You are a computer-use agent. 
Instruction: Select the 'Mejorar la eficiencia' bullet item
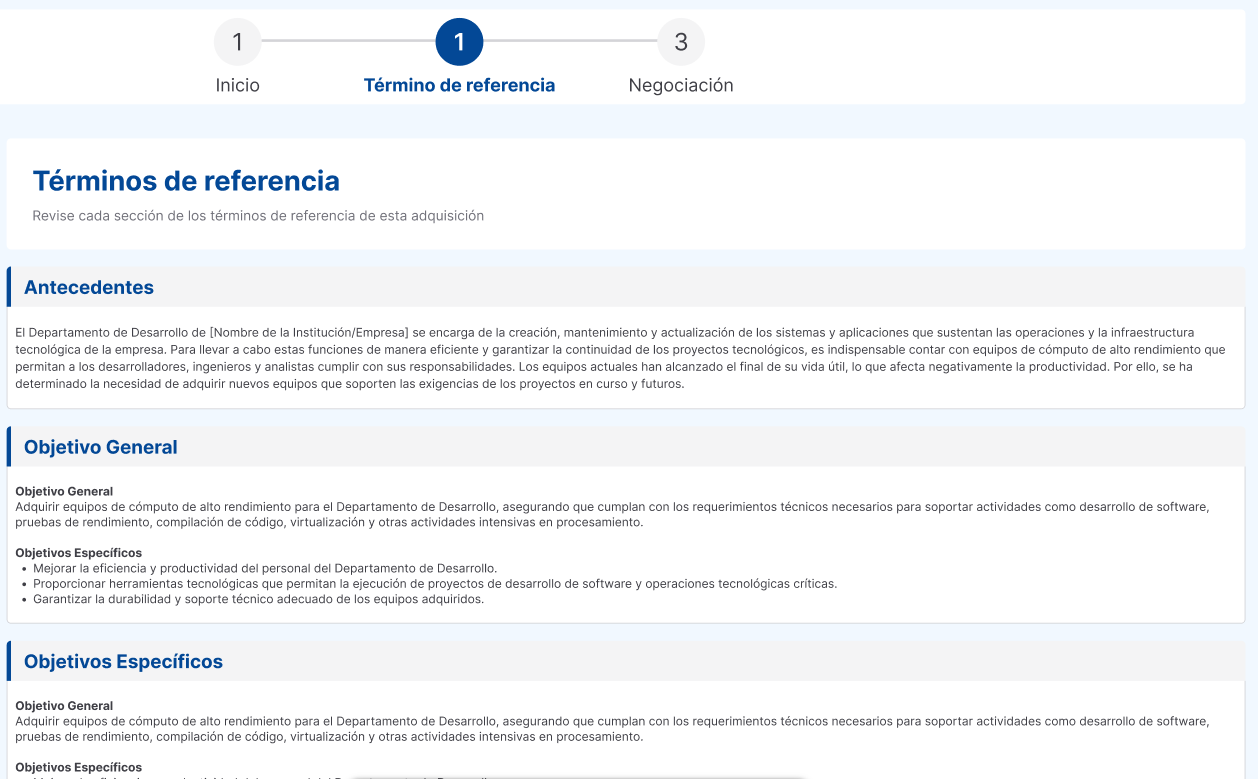click(265, 568)
